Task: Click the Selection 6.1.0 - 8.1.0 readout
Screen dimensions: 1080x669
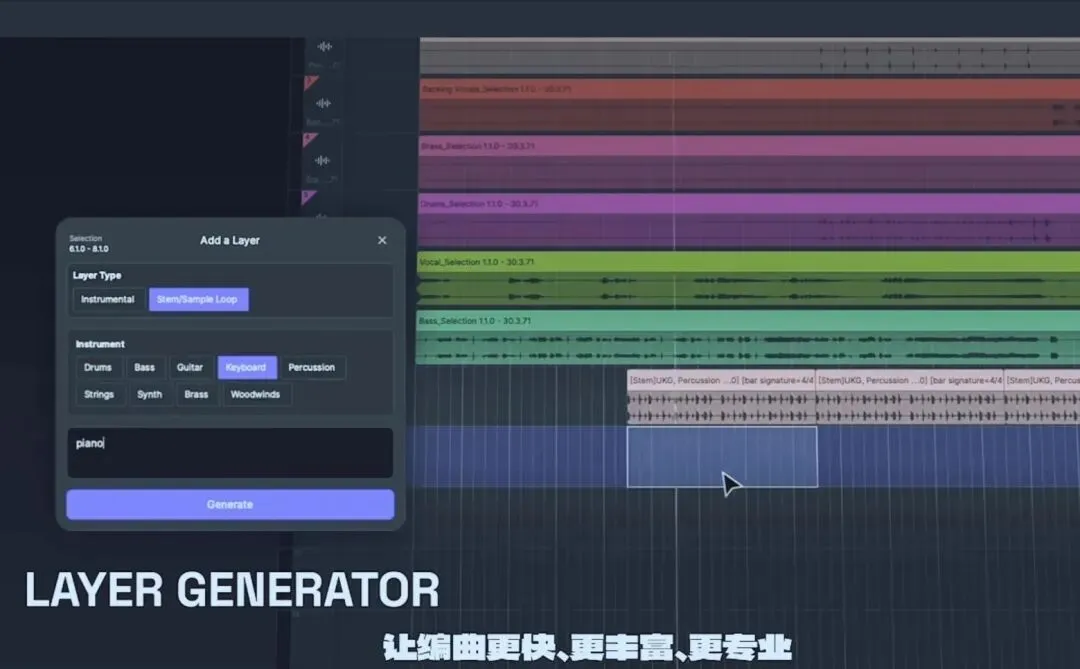Action: [x=89, y=244]
